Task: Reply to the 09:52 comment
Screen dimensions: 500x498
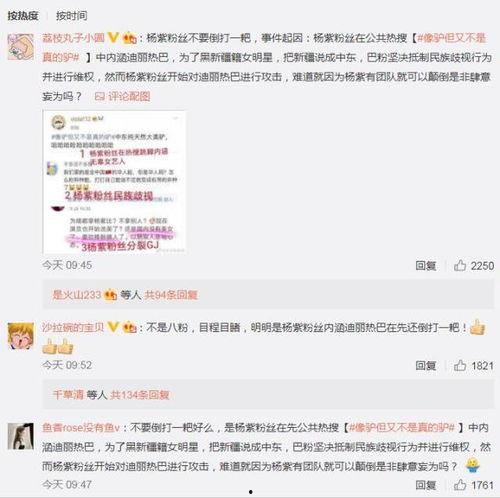Action: pyautogui.click(x=426, y=366)
